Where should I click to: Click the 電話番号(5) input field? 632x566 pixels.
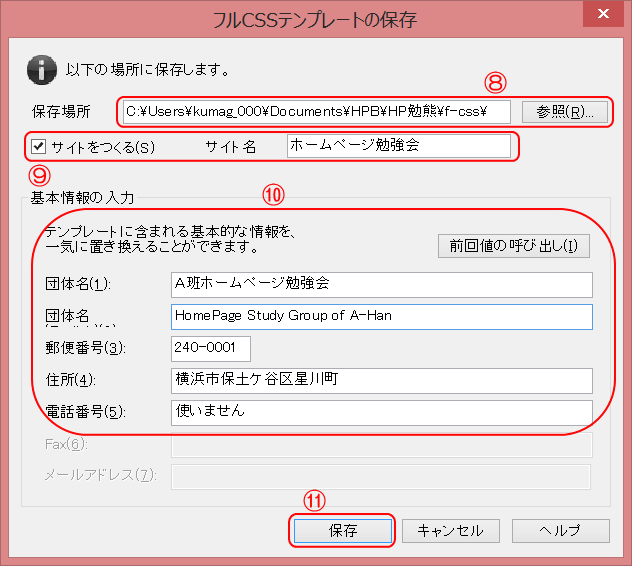[x=382, y=413]
